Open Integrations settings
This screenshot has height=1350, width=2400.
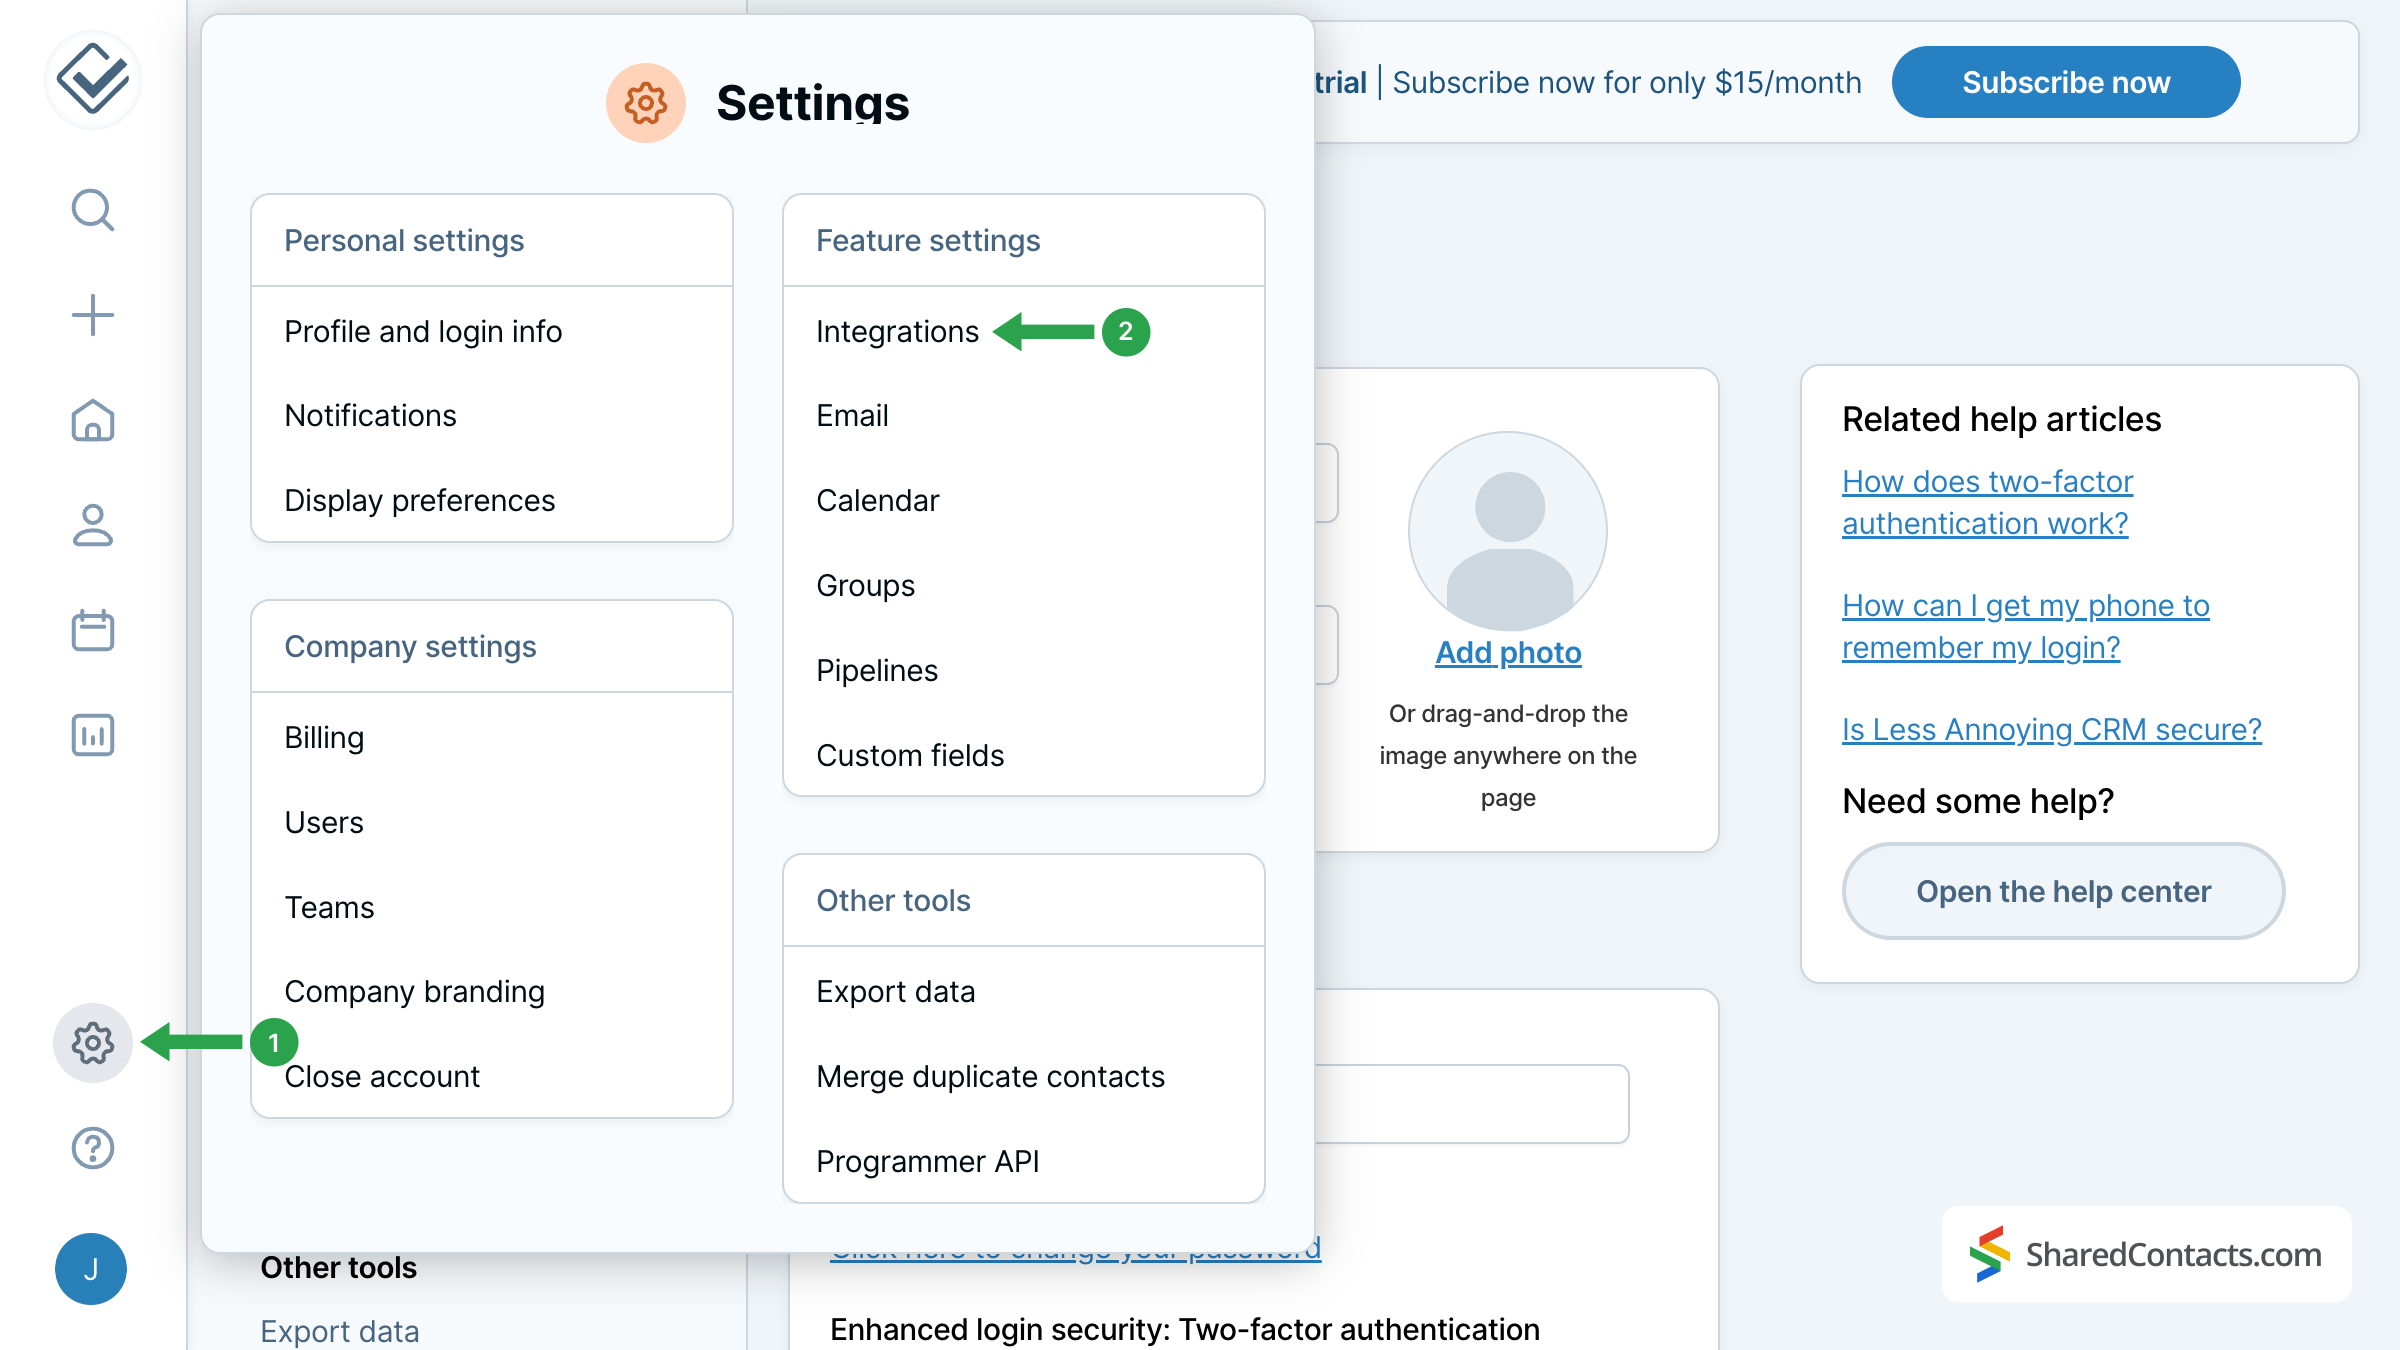pos(897,331)
